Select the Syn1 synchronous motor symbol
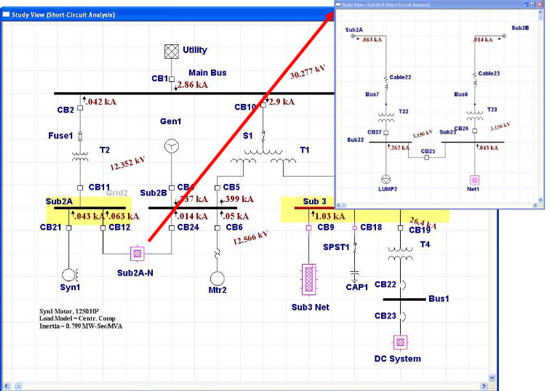Screen dimensions: 551x391 pos(69,275)
